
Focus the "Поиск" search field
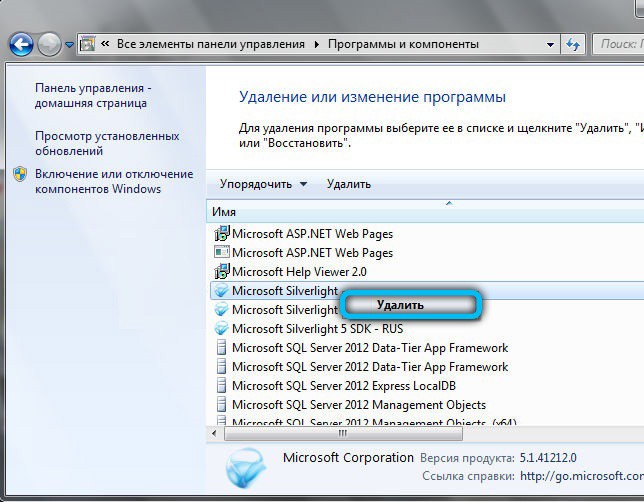coord(619,44)
